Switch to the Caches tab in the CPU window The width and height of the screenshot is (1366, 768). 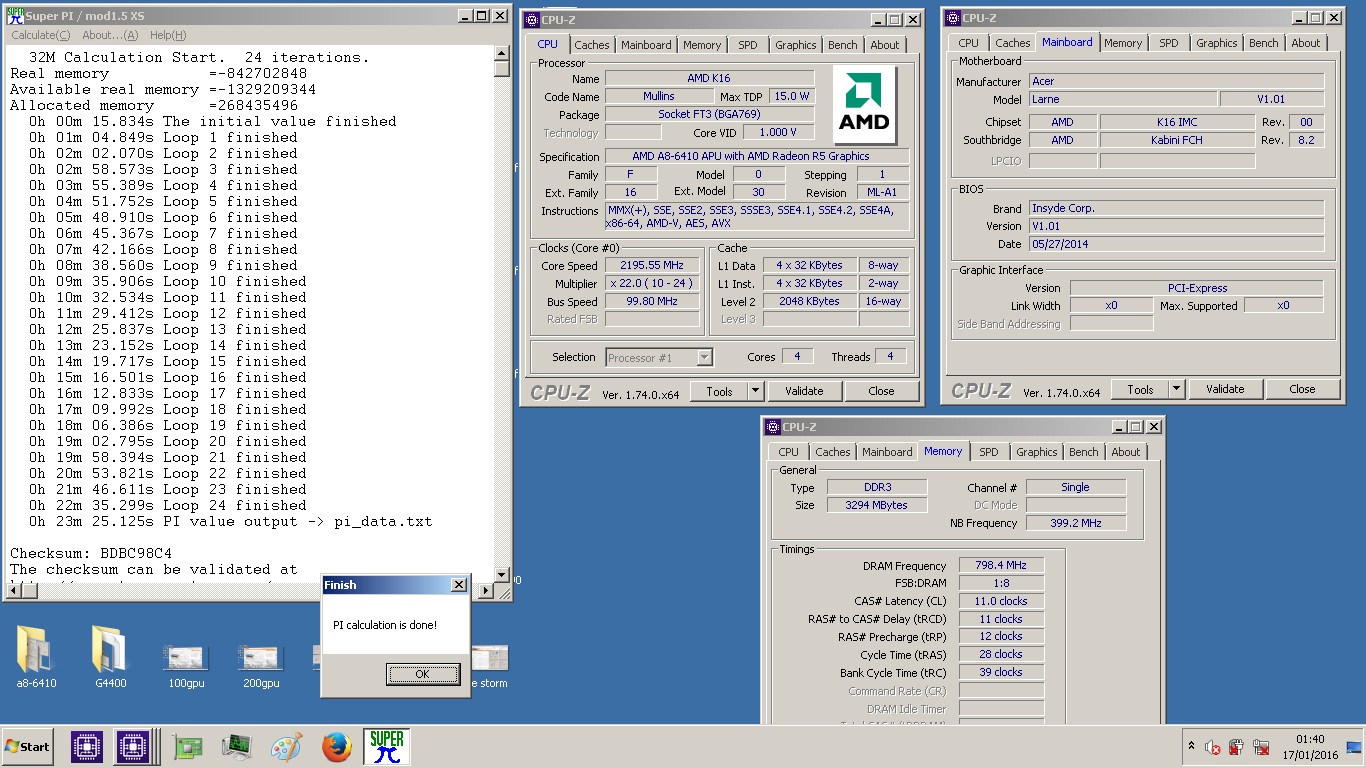pos(592,45)
